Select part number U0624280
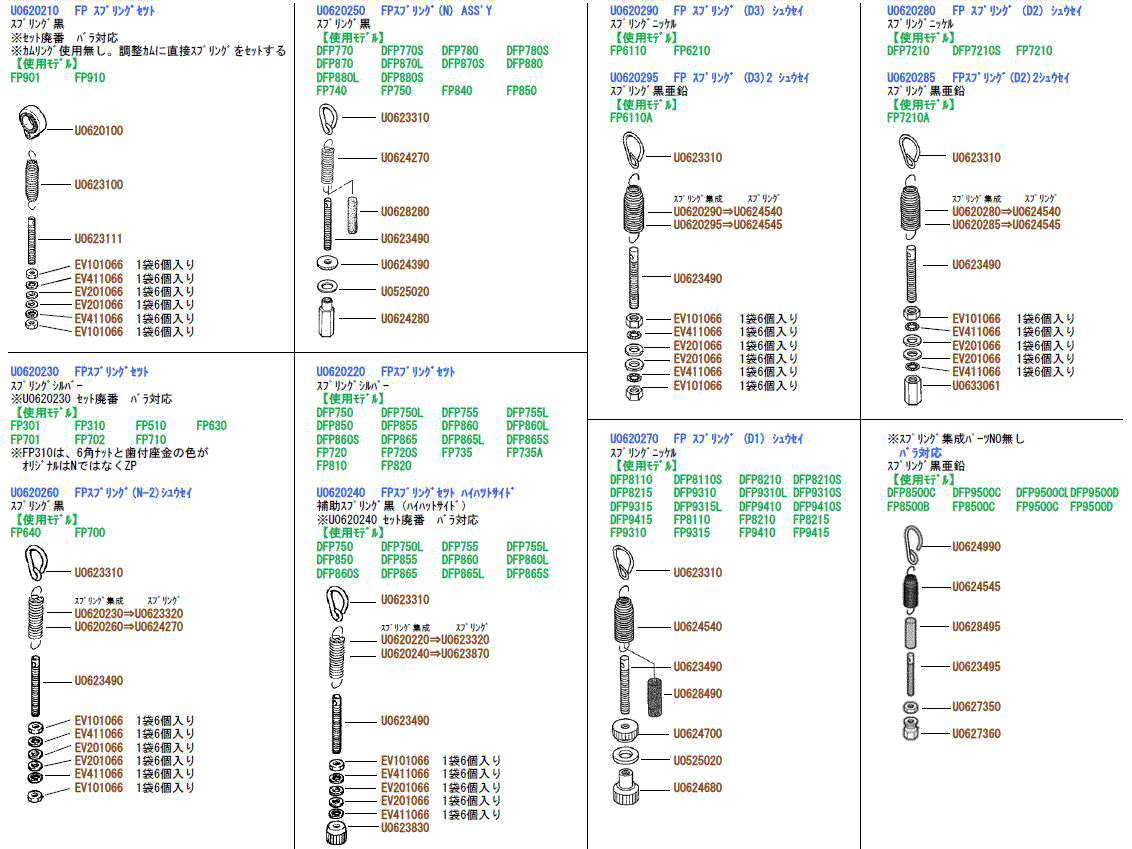 [x=405, y=318]
